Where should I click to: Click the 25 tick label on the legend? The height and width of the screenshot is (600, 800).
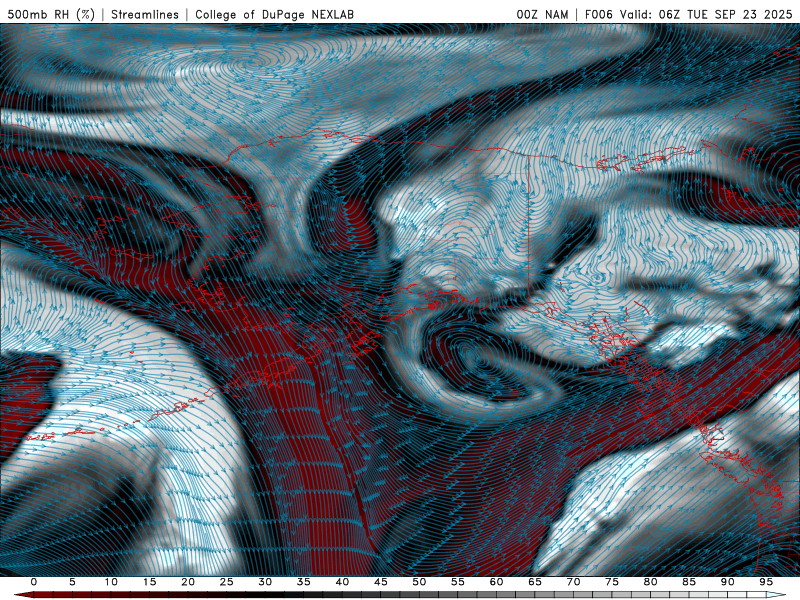[x=227, y=582]
